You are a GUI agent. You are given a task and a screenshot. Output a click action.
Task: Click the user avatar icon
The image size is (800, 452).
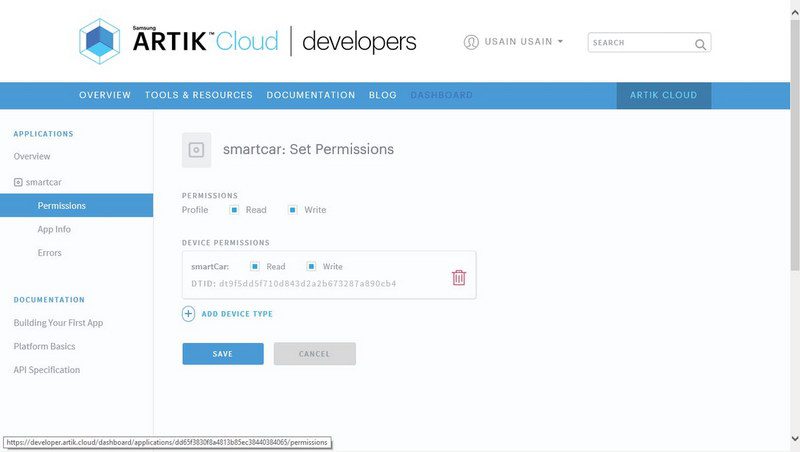click(x=471, y=42)
